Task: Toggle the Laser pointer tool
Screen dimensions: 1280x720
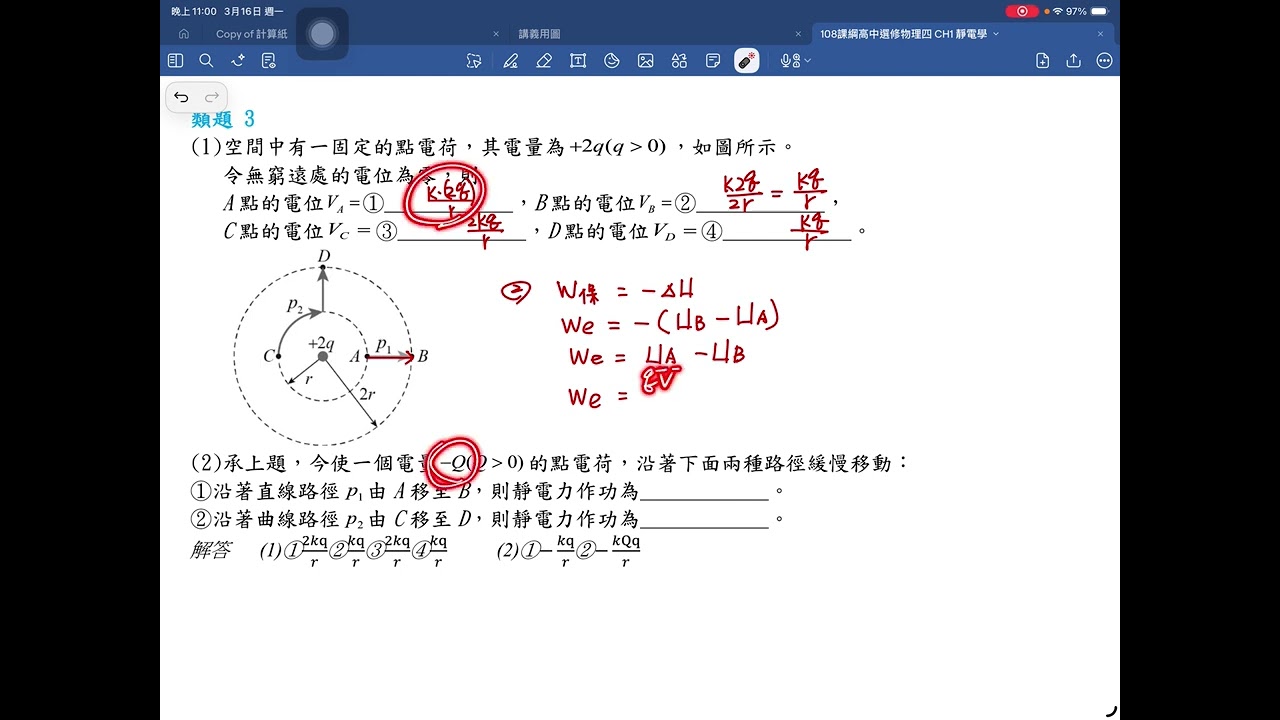Action: (746, 61)
